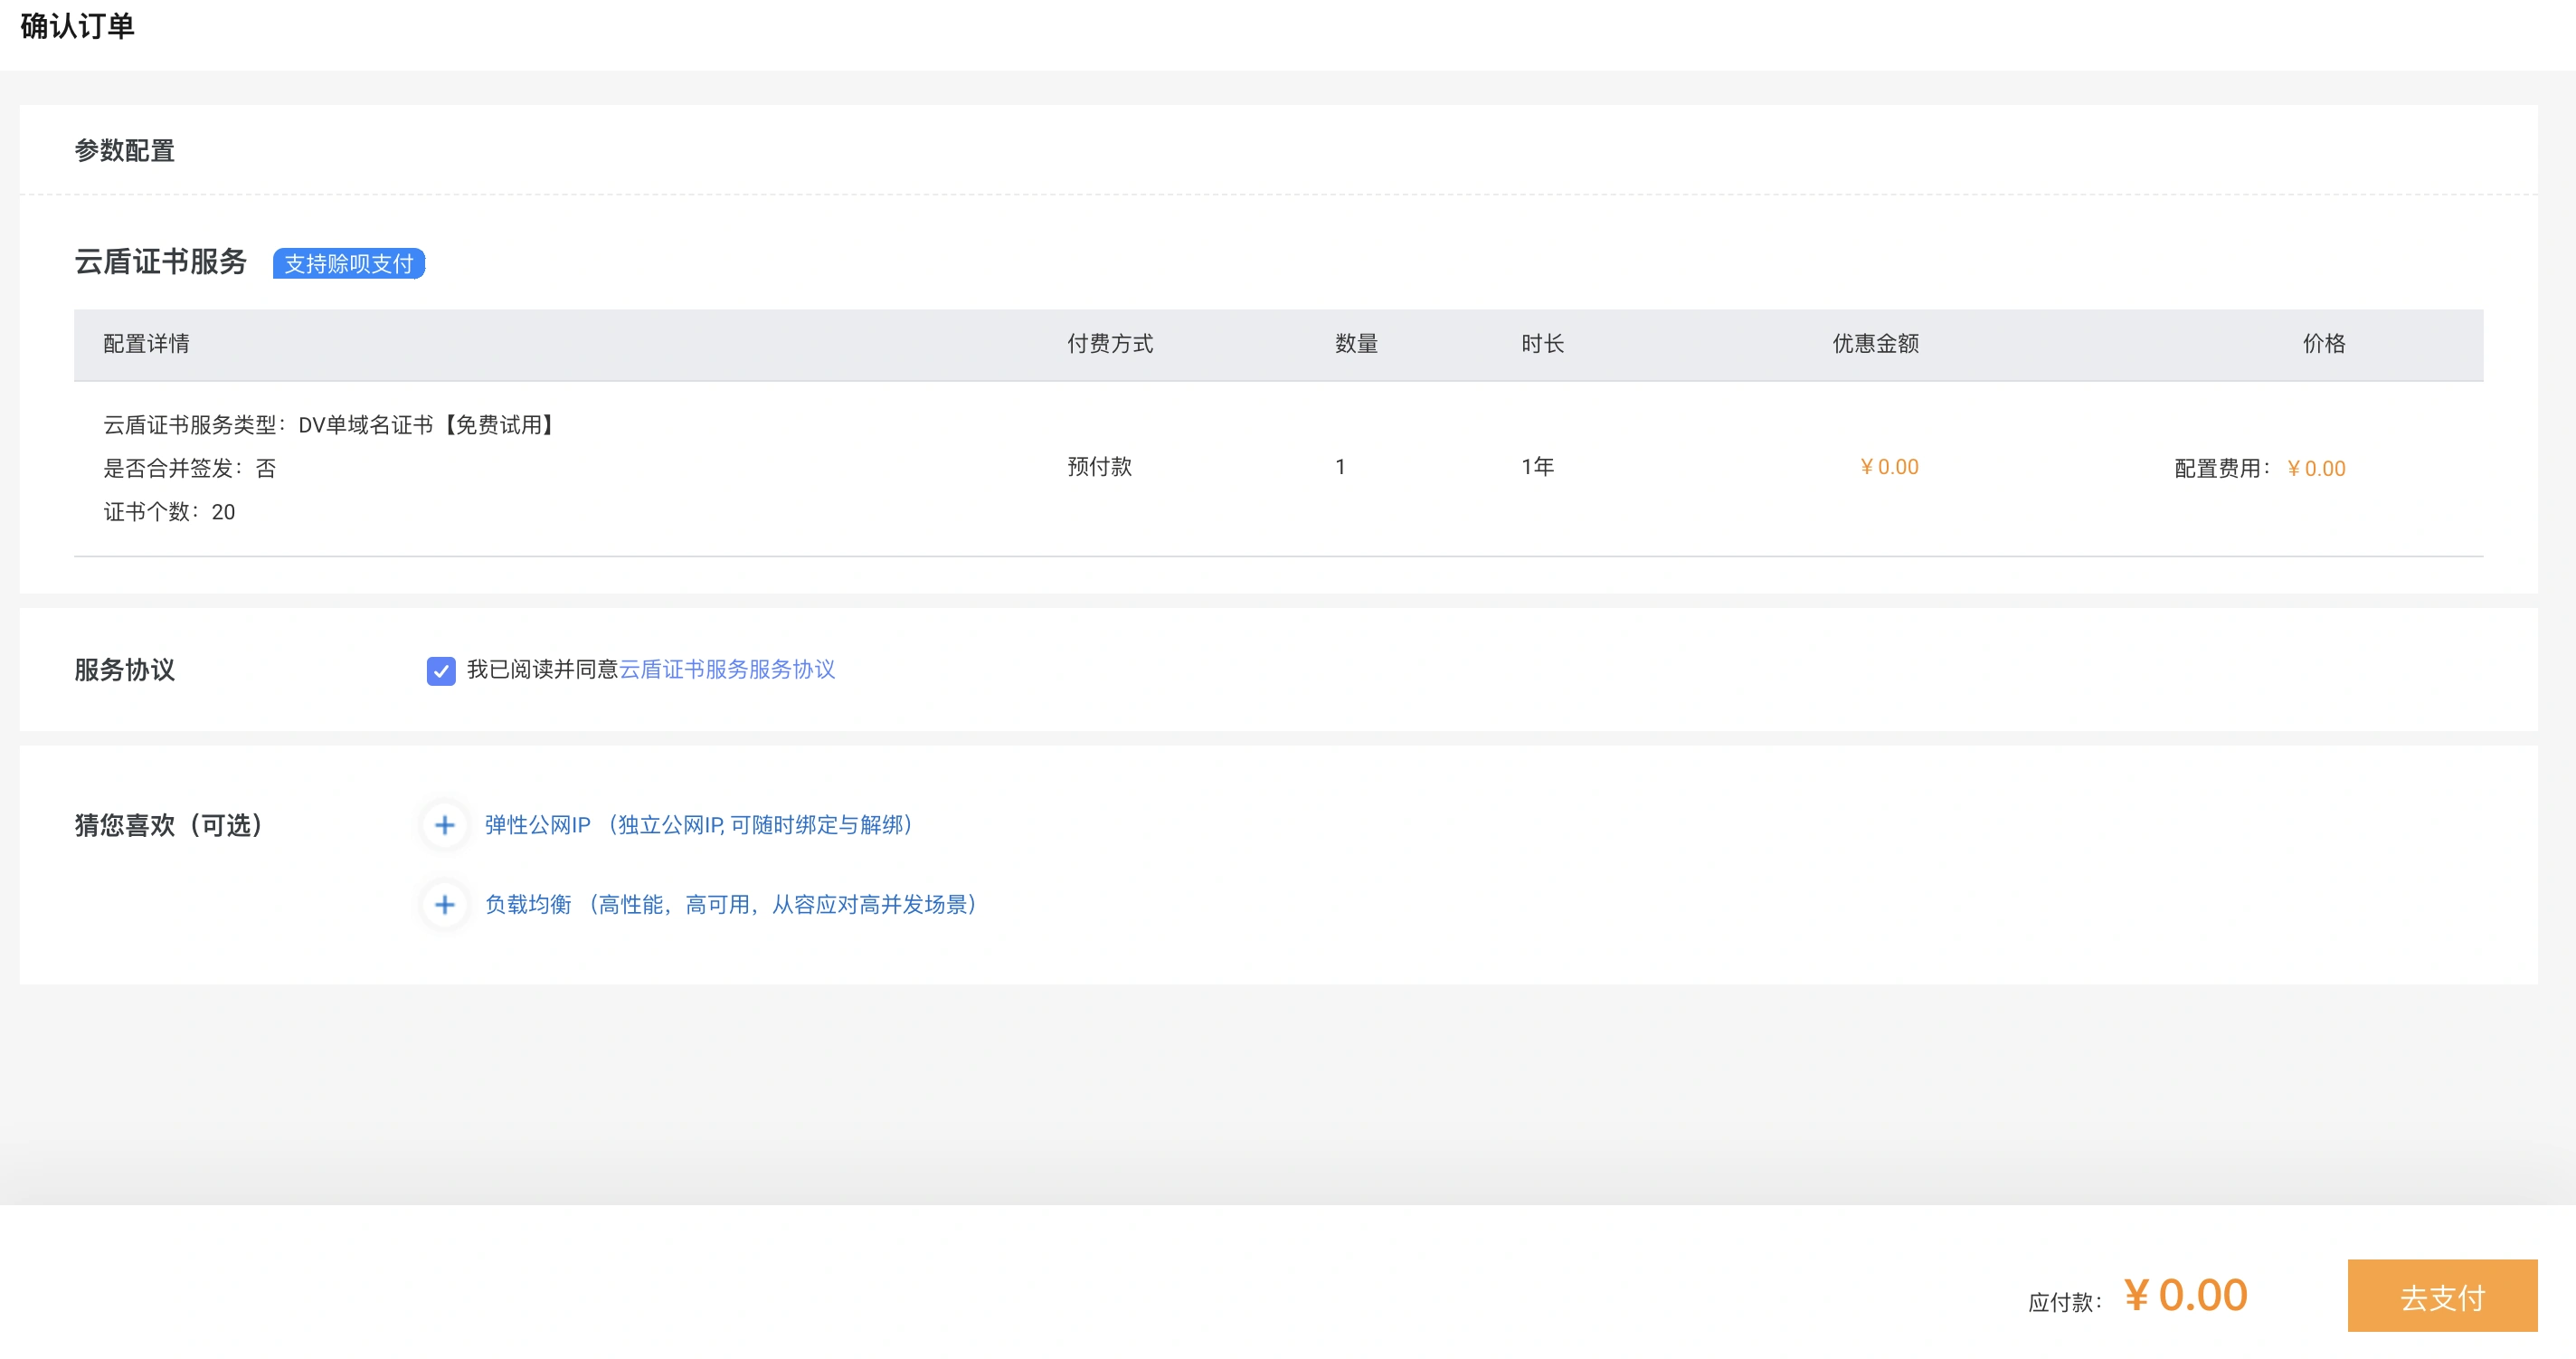Click the plus icon beside 负载均衡

pos(445,905)
